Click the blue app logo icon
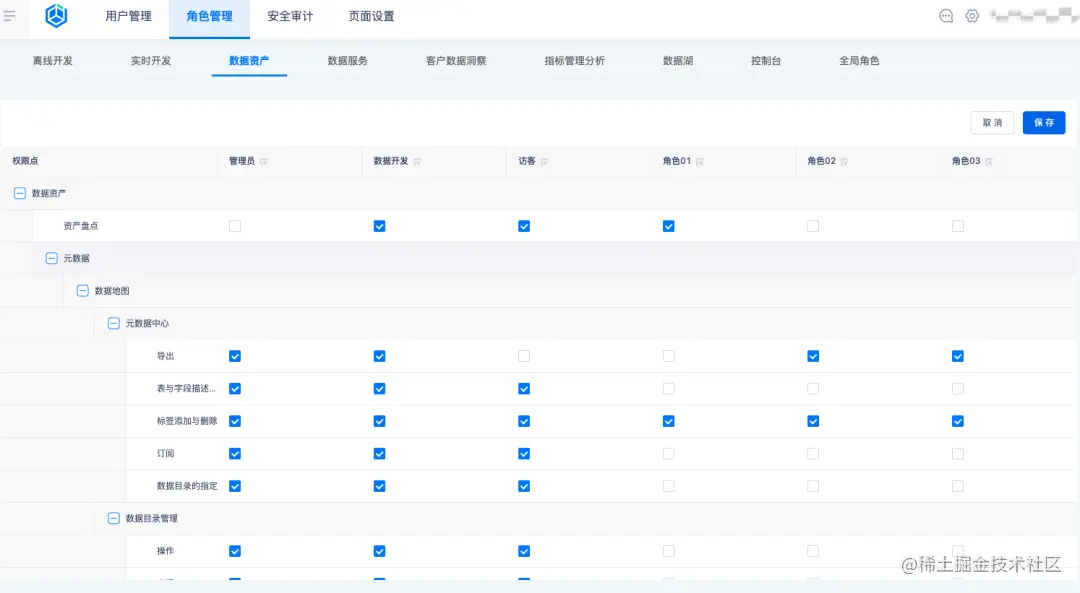1080x593 pixels. tap(55, 16)
